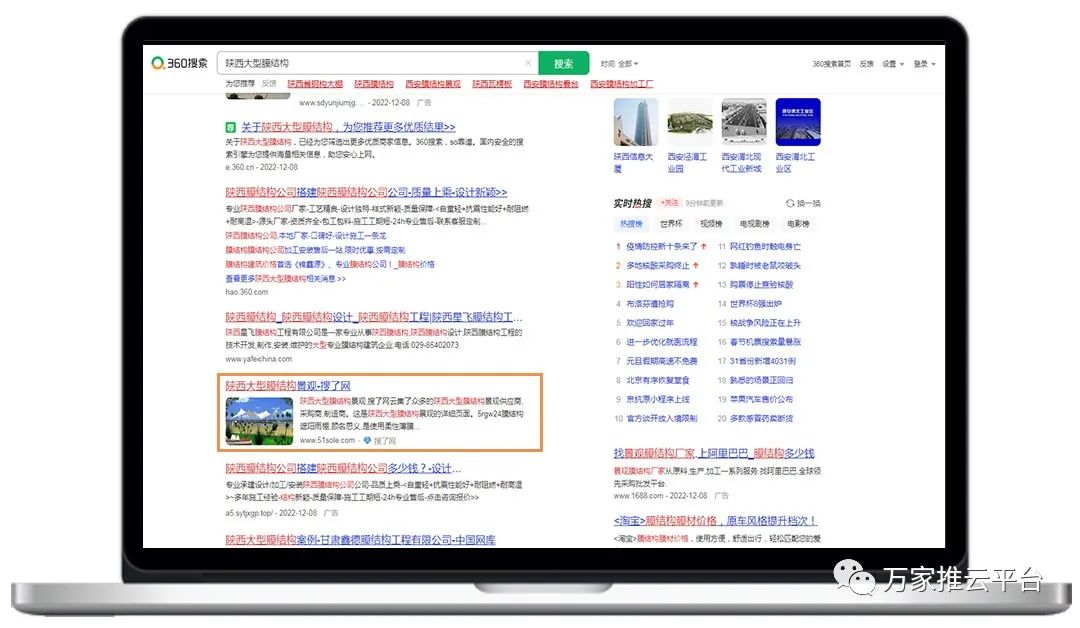Click the green 荐 badge icon
Viewport: 1080px width, 628px height.
click(x=231, y=128)
